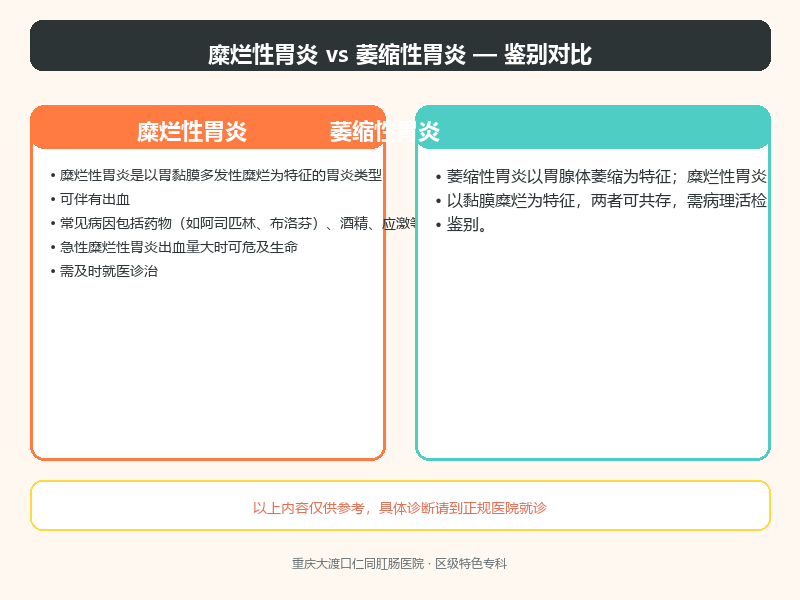800x600 pixels.
Task: Click the bullet '鉴别。'
Action: click(x=467, y=224)
